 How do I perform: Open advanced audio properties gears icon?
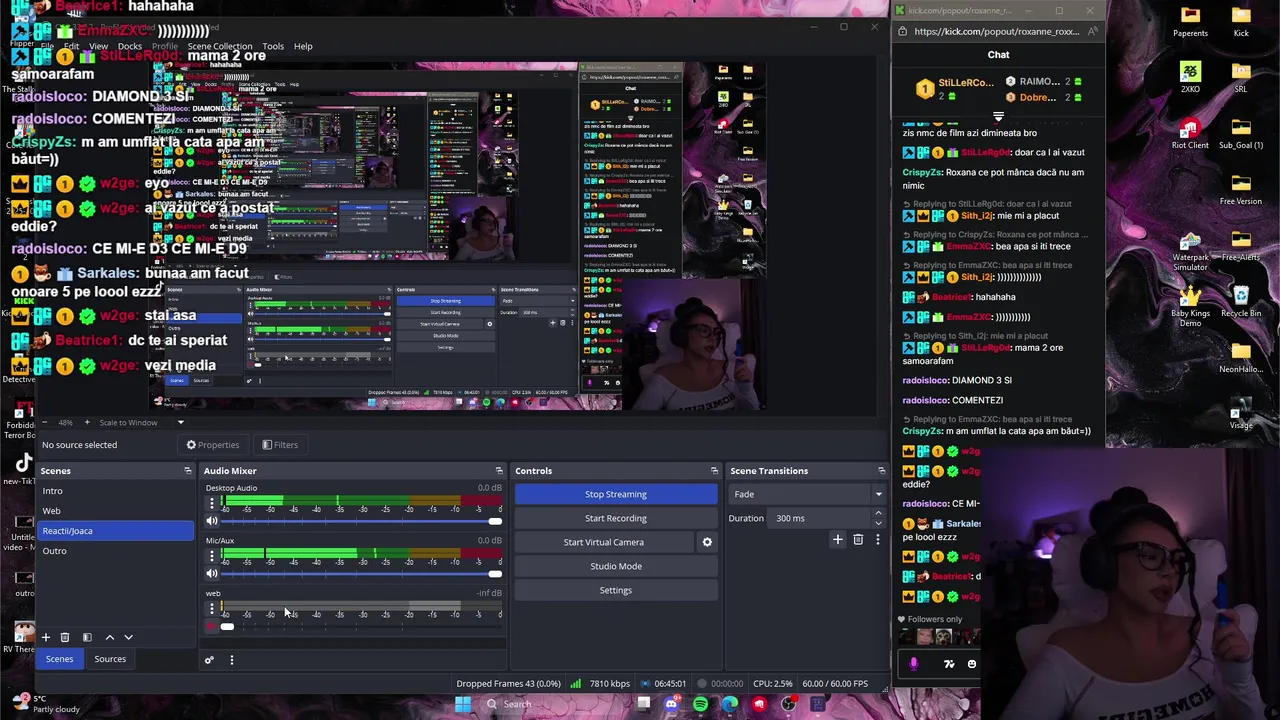tap(209, 660)
